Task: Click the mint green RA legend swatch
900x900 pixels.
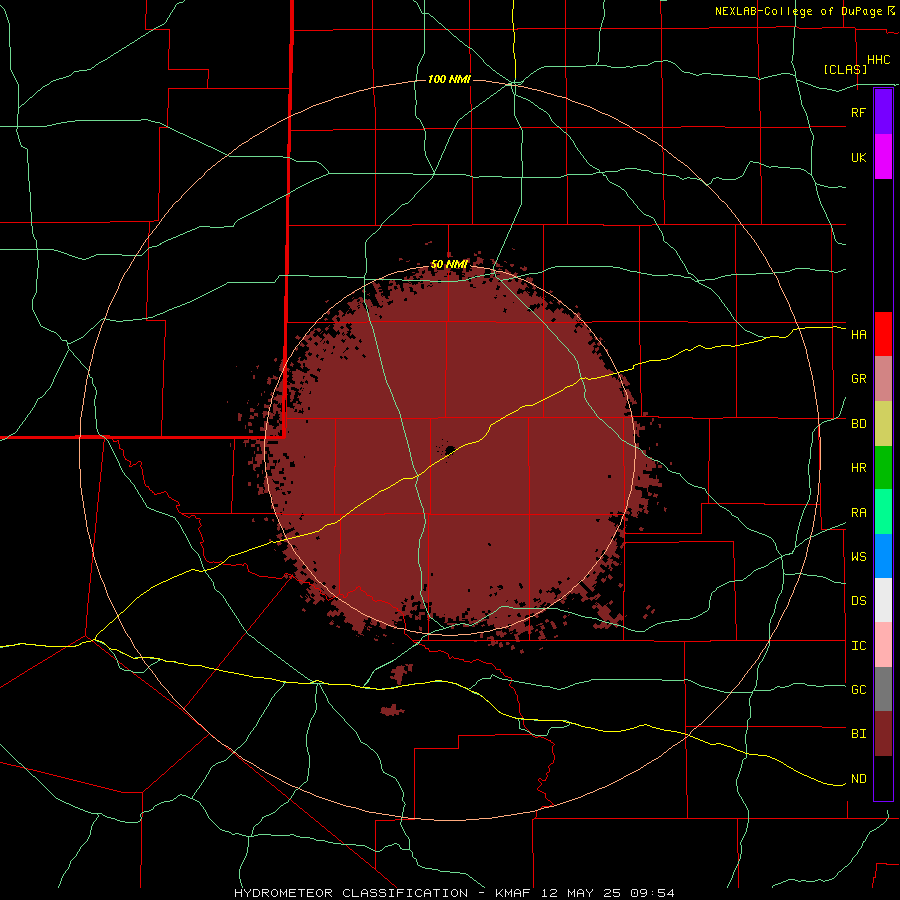Action: click(883, 512)
